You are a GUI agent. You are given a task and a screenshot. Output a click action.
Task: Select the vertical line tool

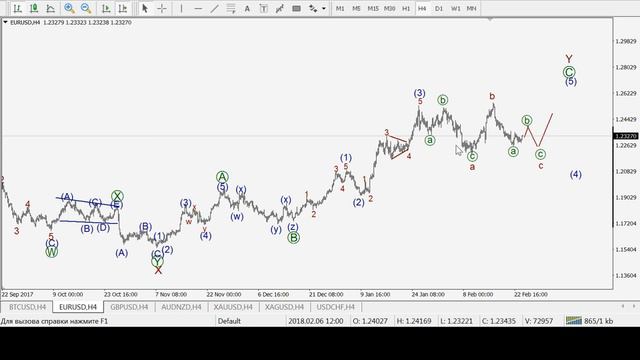[182, 8]
